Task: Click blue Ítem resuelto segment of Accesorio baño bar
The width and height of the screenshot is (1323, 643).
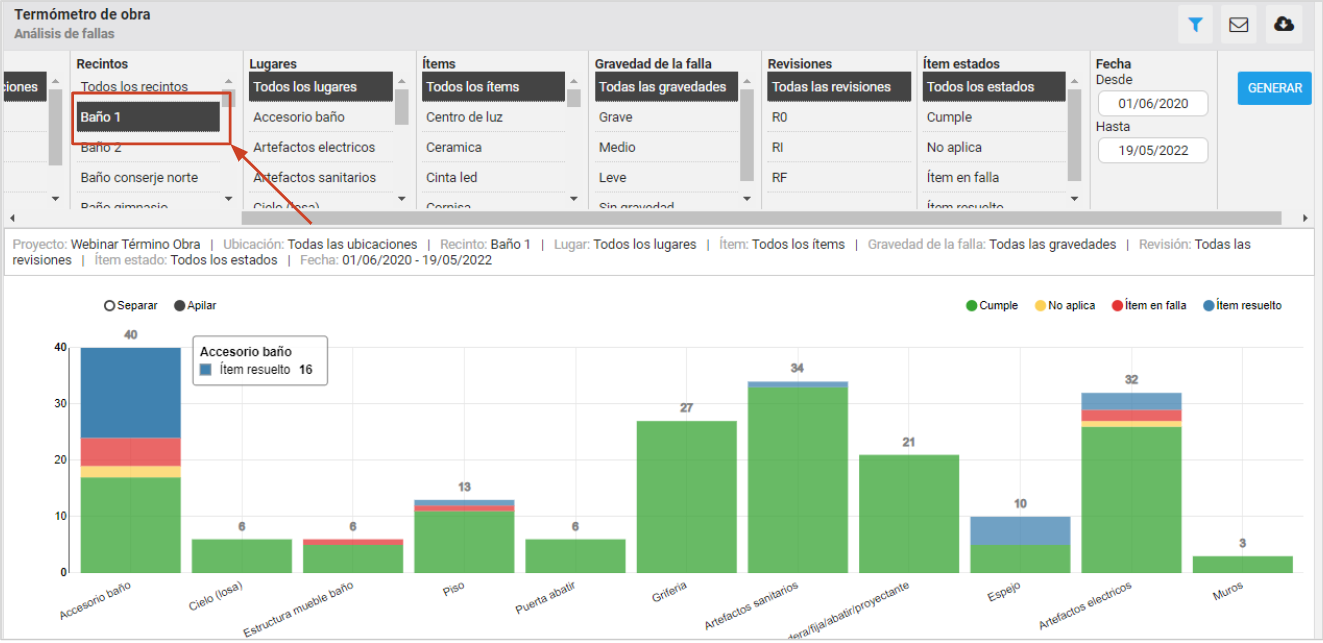Action: pos(130,393)
